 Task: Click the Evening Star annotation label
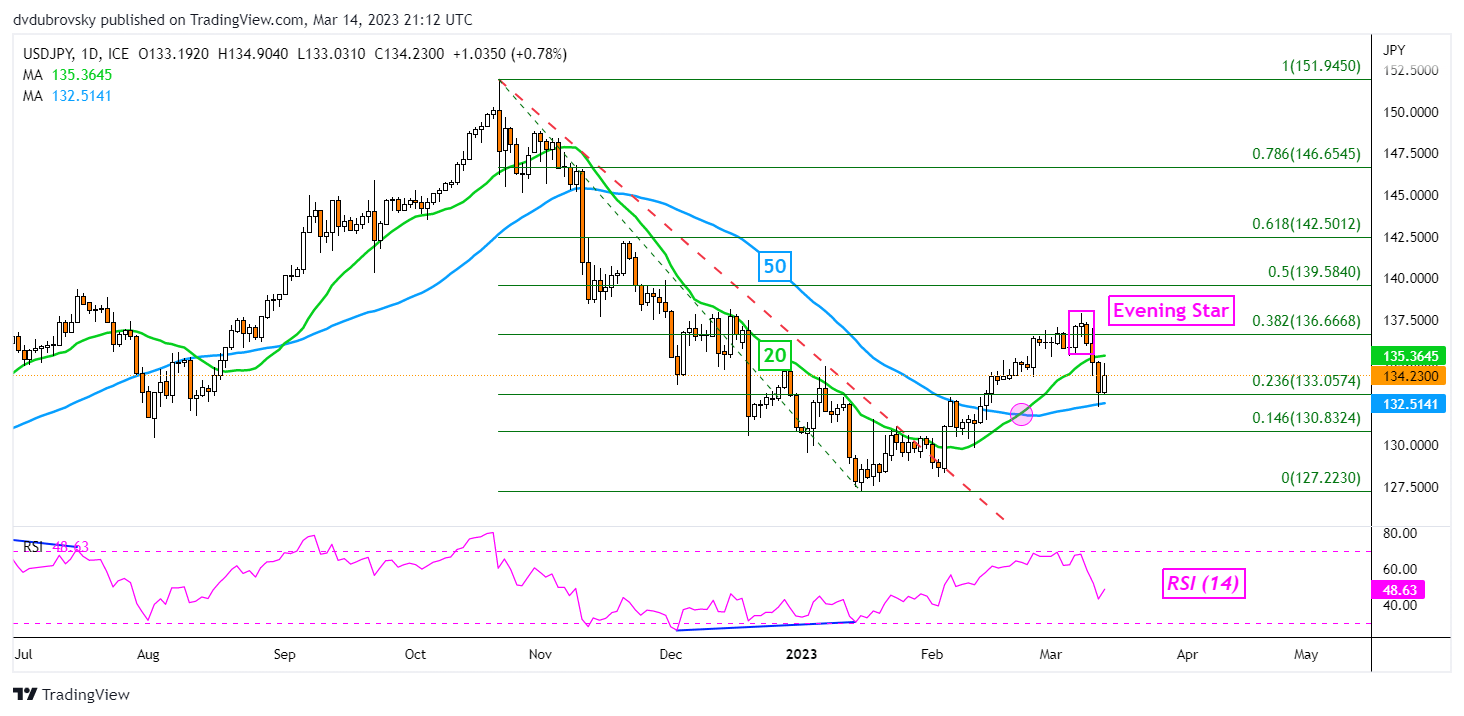pyautogui.click(x=1170, y=310)
